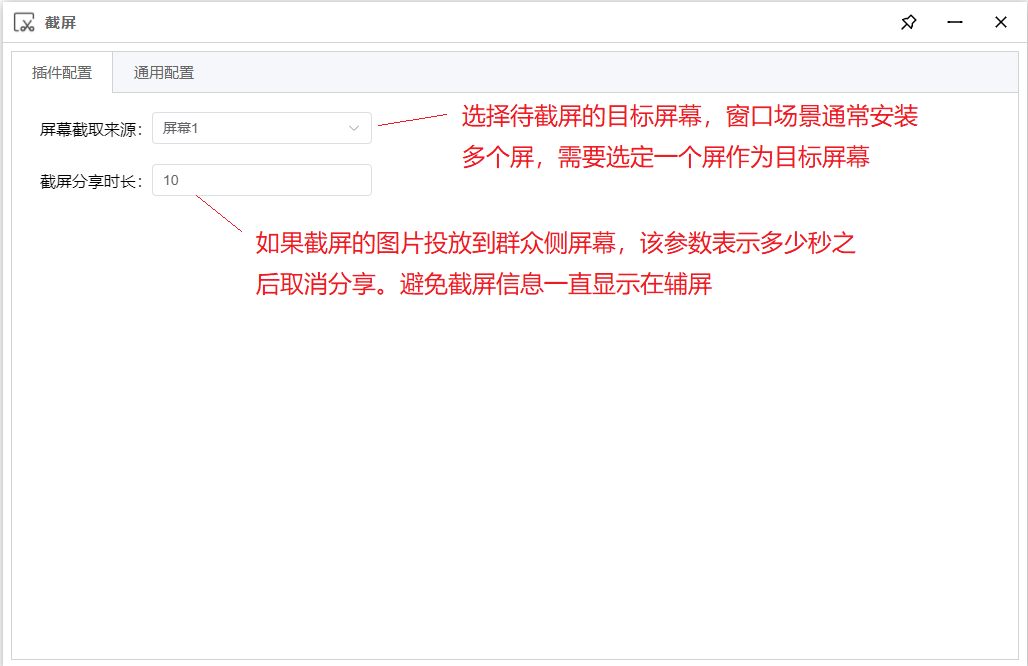Click empty tab strip right of 通用配置
Image resolution: width=1028 pixels, height=666 pixels.
pyautogui.click(x=600, y=73)
